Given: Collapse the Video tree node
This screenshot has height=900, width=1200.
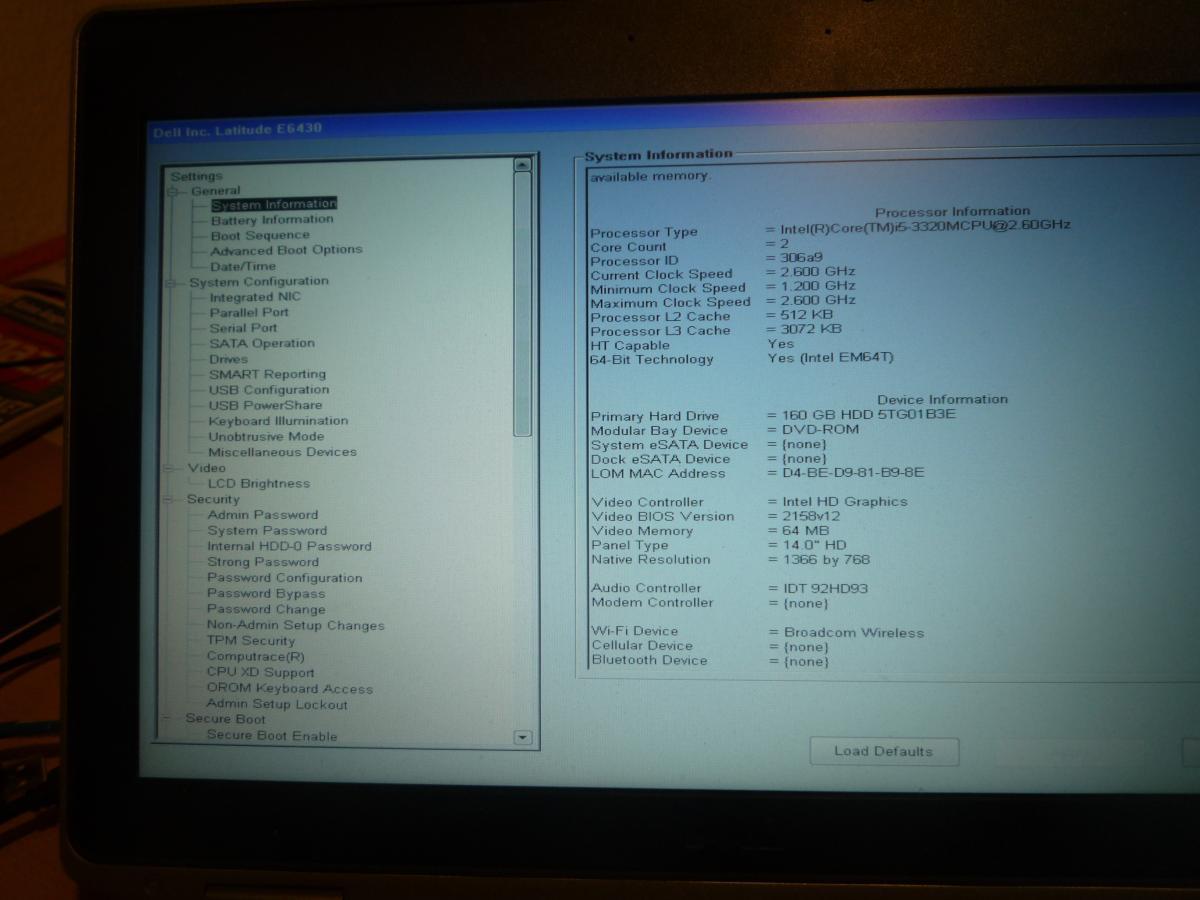Looking at the screenshot, I should 170,468.
